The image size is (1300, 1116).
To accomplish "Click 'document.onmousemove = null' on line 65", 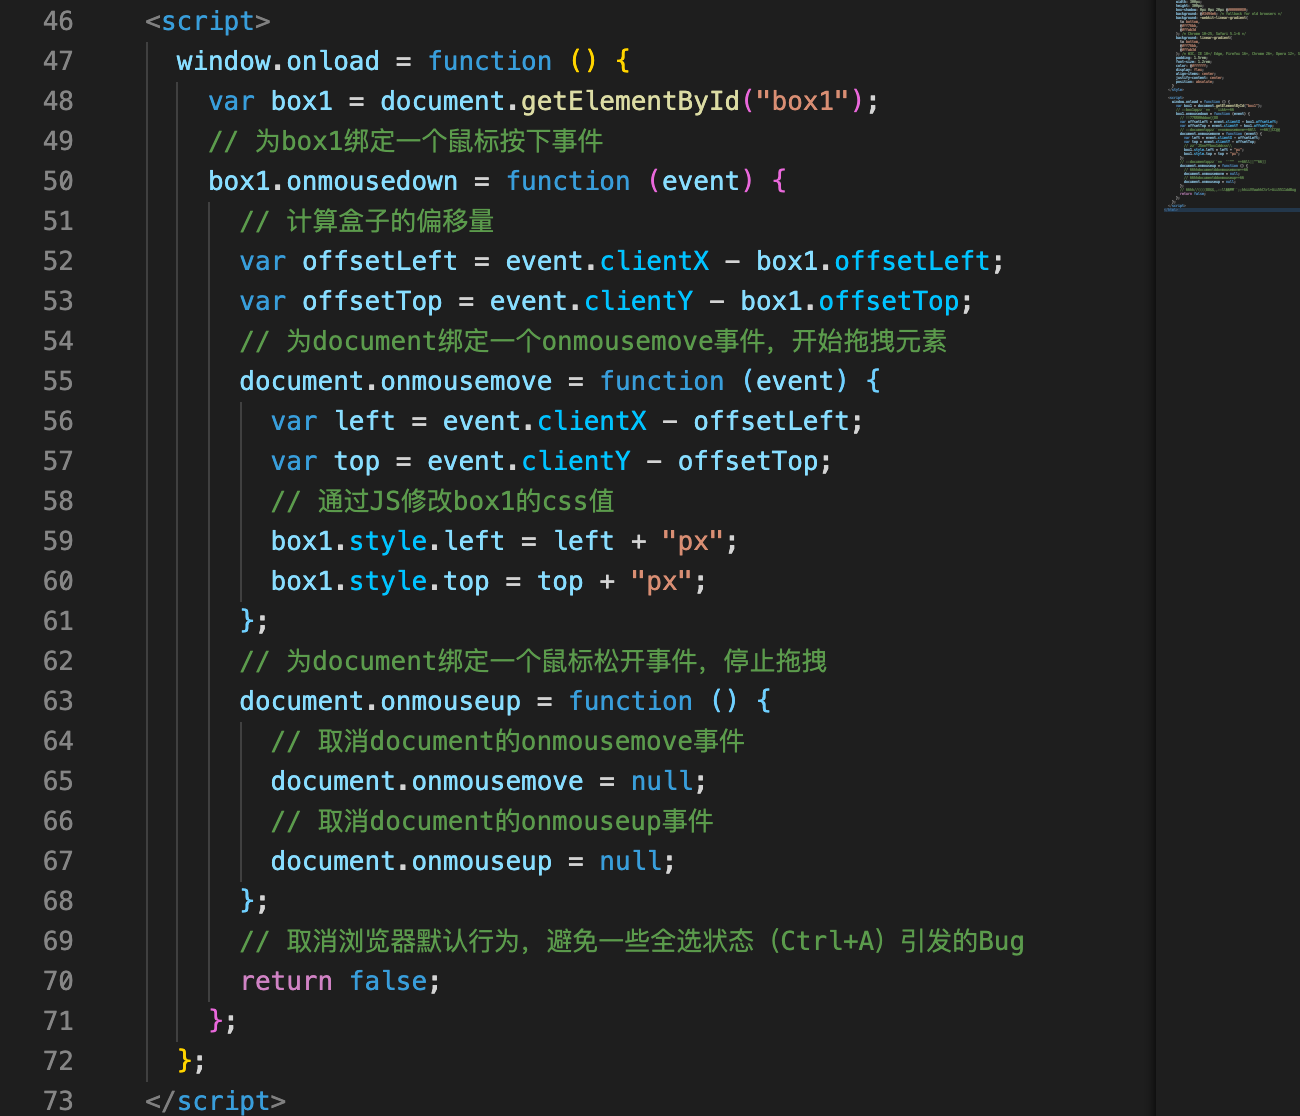I will tap(481, 781).
